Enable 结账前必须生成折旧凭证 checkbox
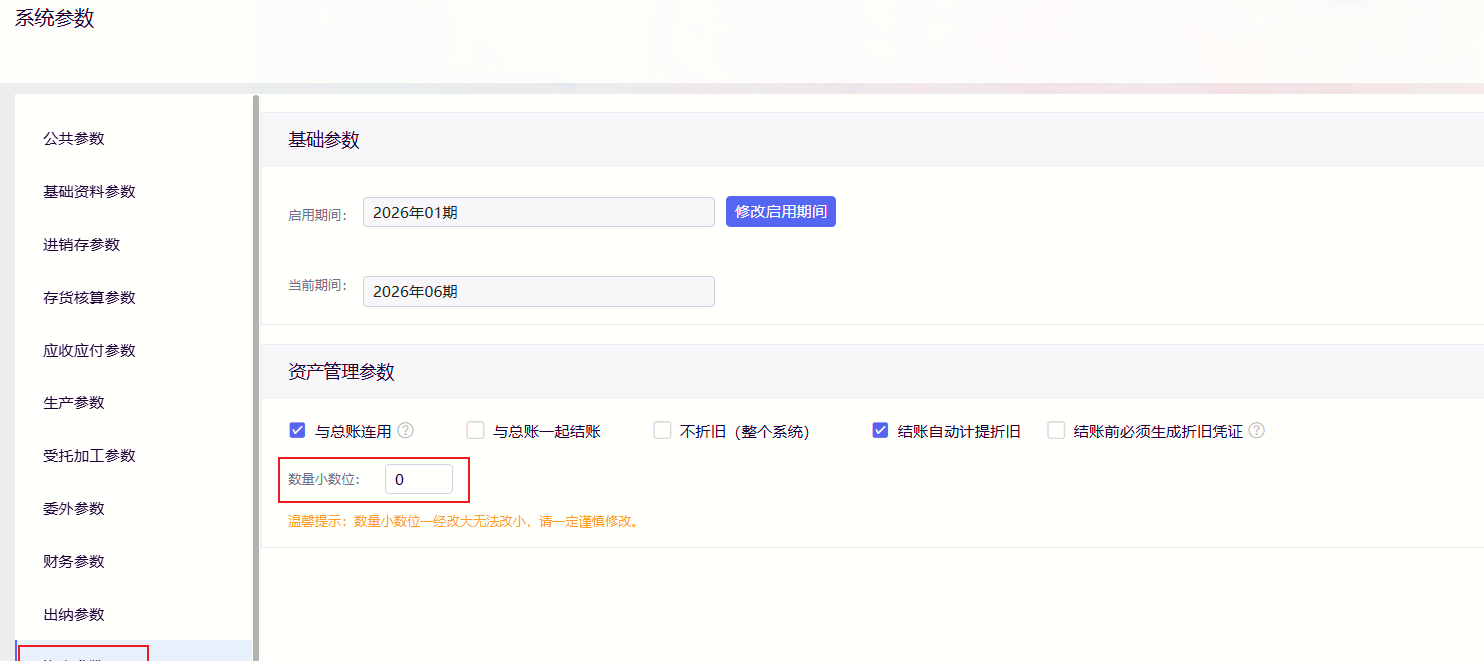 pos(1056,430)
